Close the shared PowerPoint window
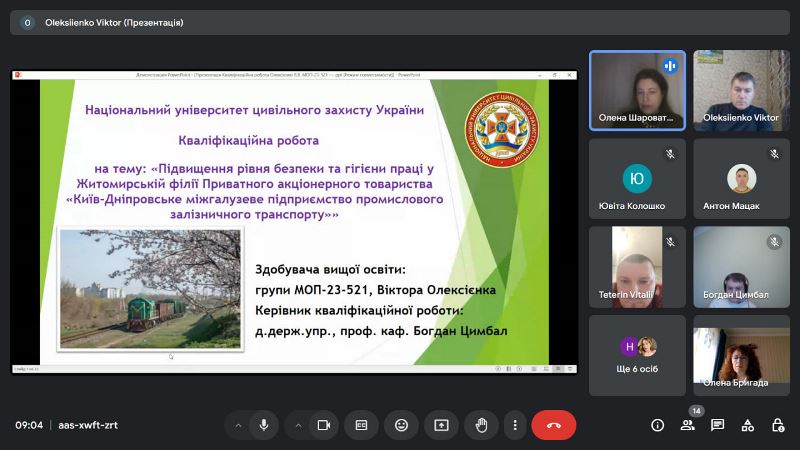 click(569, 75)
